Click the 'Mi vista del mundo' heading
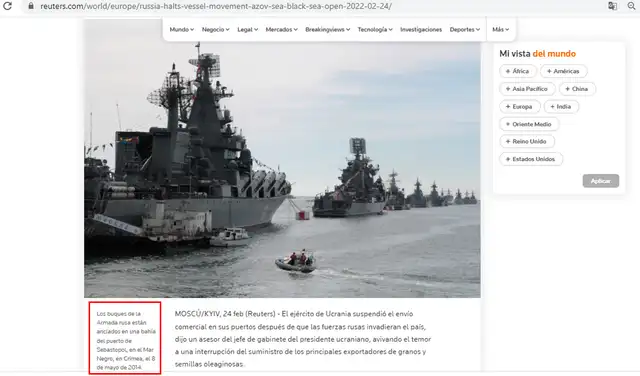 [538, 53]
